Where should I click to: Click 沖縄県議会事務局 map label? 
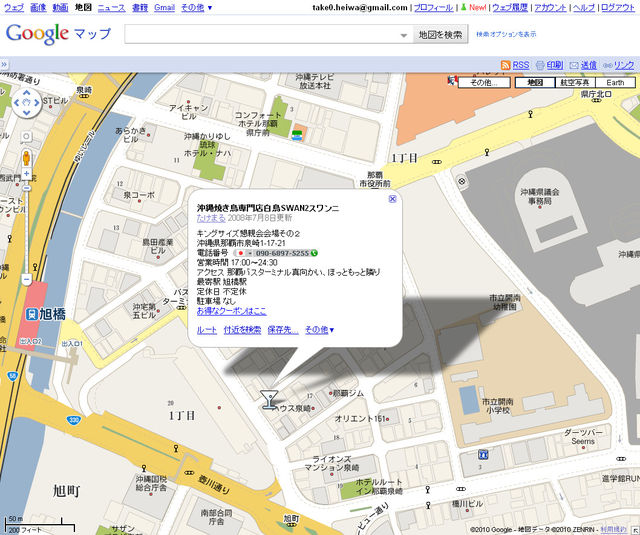click(540, 196)
